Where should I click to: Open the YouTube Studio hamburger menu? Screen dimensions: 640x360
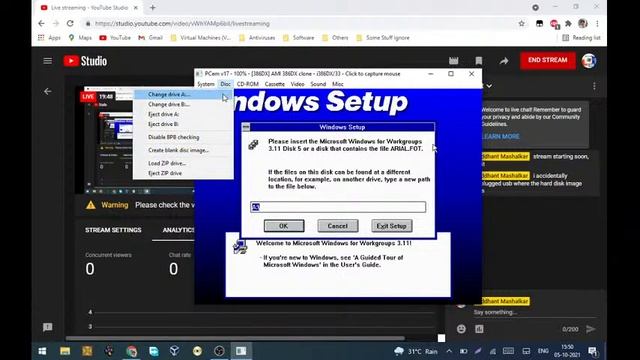48,61
